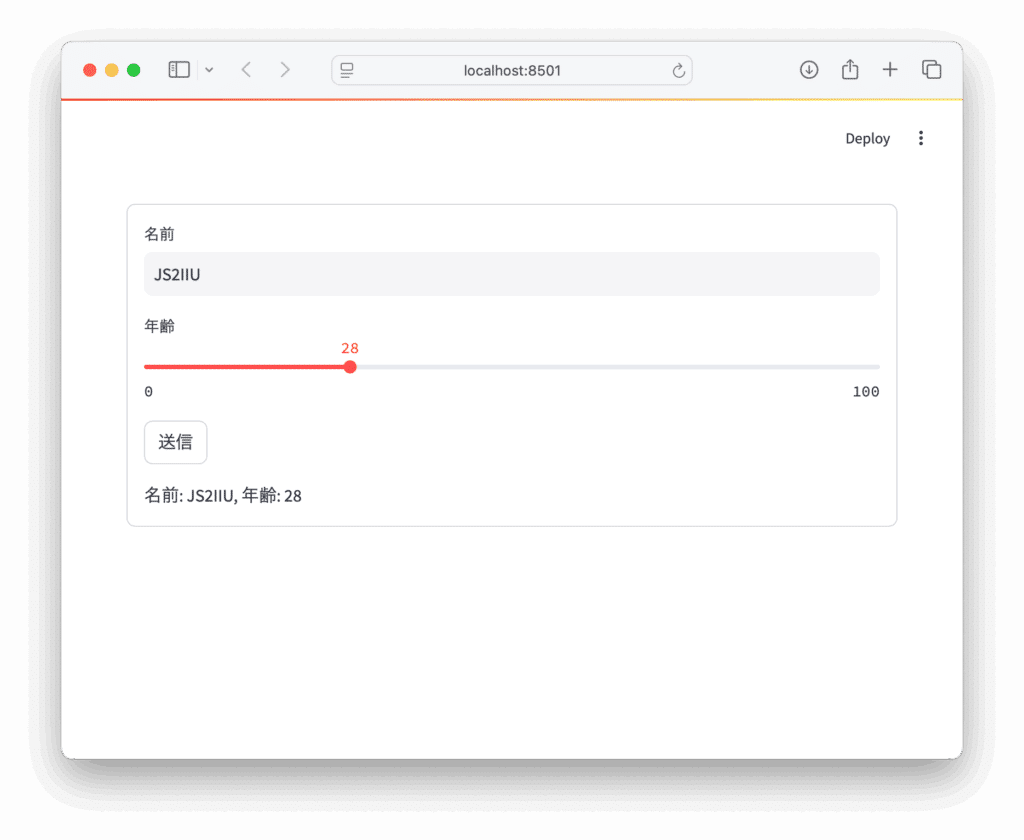Expand the sidebar chevron next to sidebar icon

[x=209, y=69]
